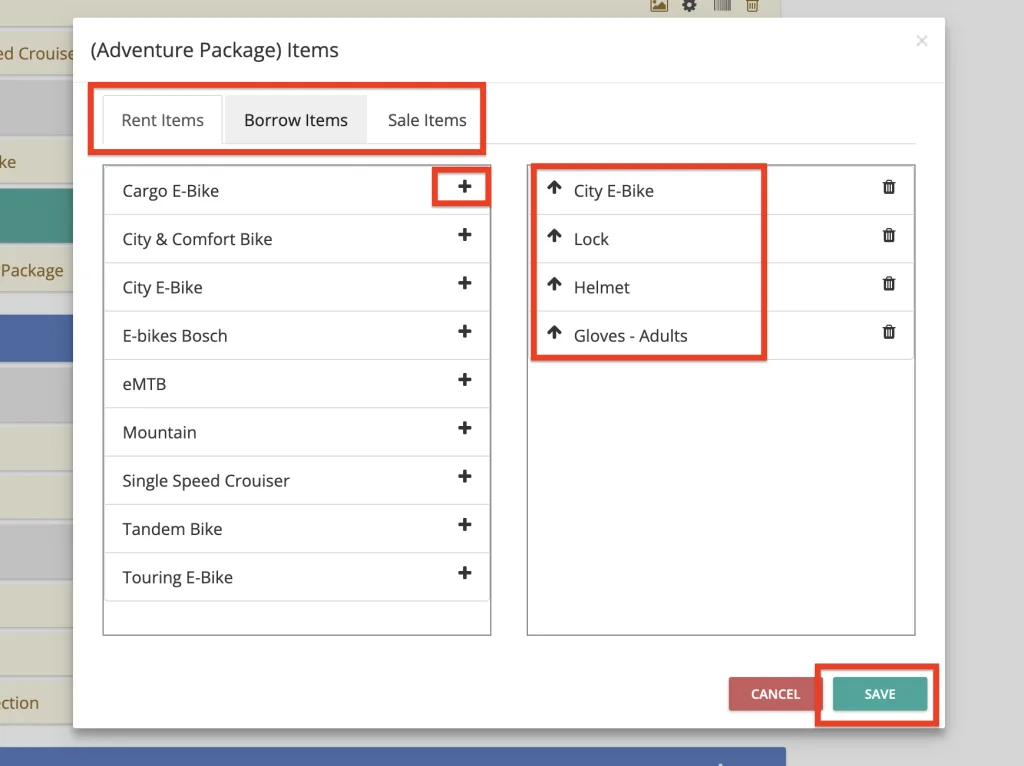The height and width of the screenshot is (766, 1024).
Task: Add Touring E-Bike via its plus icon
Action: [x=464, y=573]
